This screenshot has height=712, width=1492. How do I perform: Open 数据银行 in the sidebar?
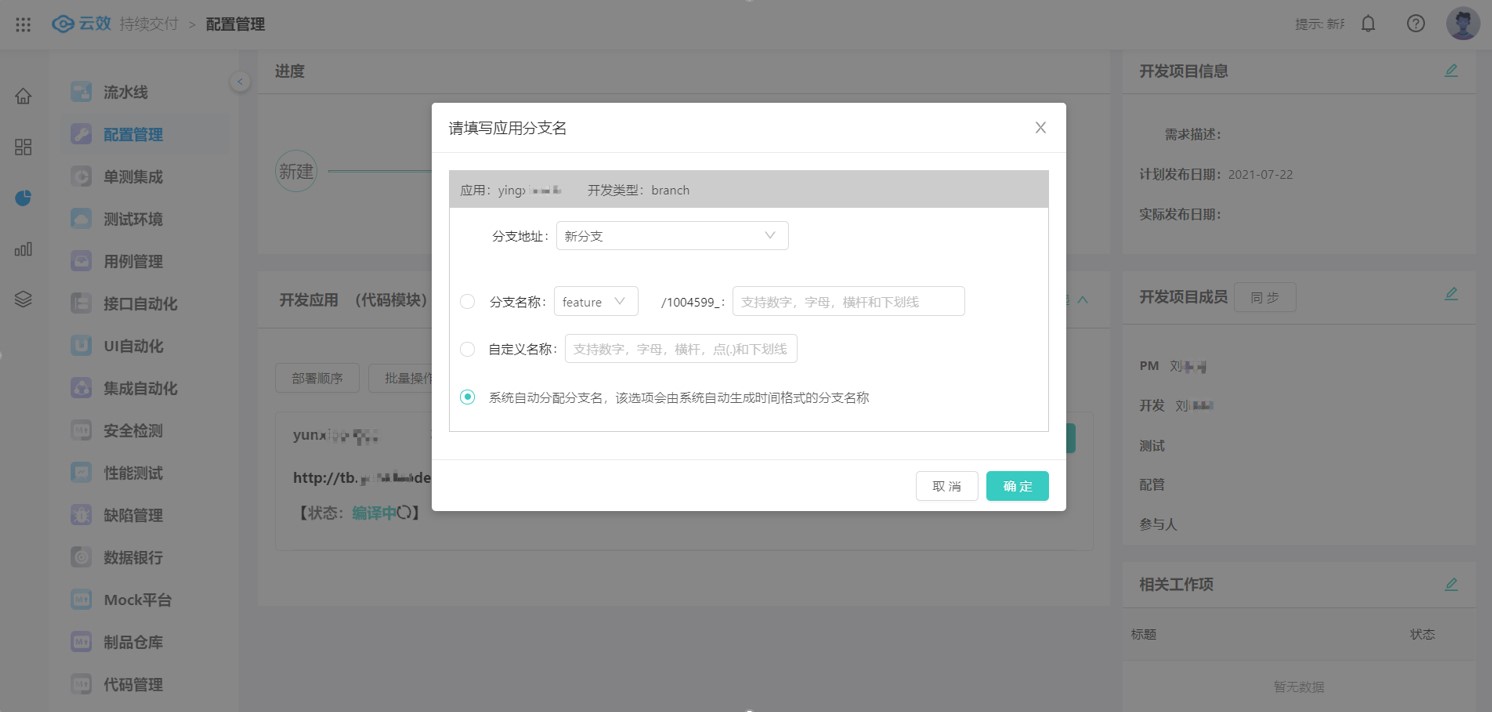(133, 557)
